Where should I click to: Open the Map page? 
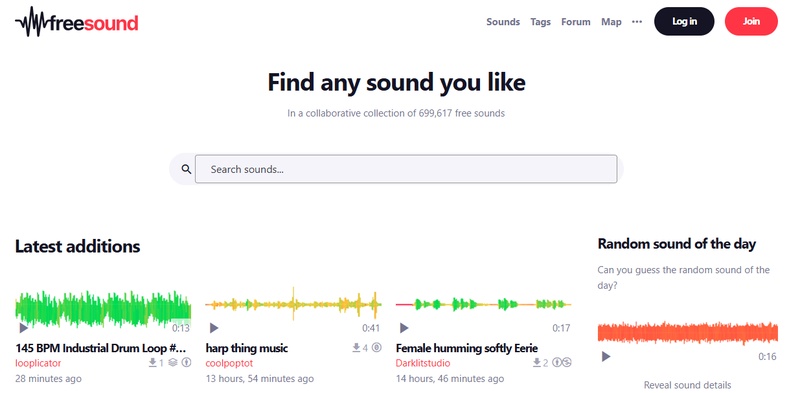tap(611, 22)
